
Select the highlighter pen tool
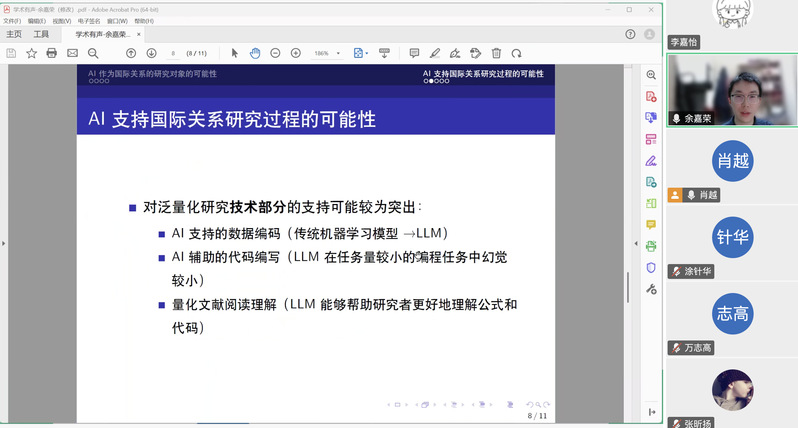pos(434,53)
